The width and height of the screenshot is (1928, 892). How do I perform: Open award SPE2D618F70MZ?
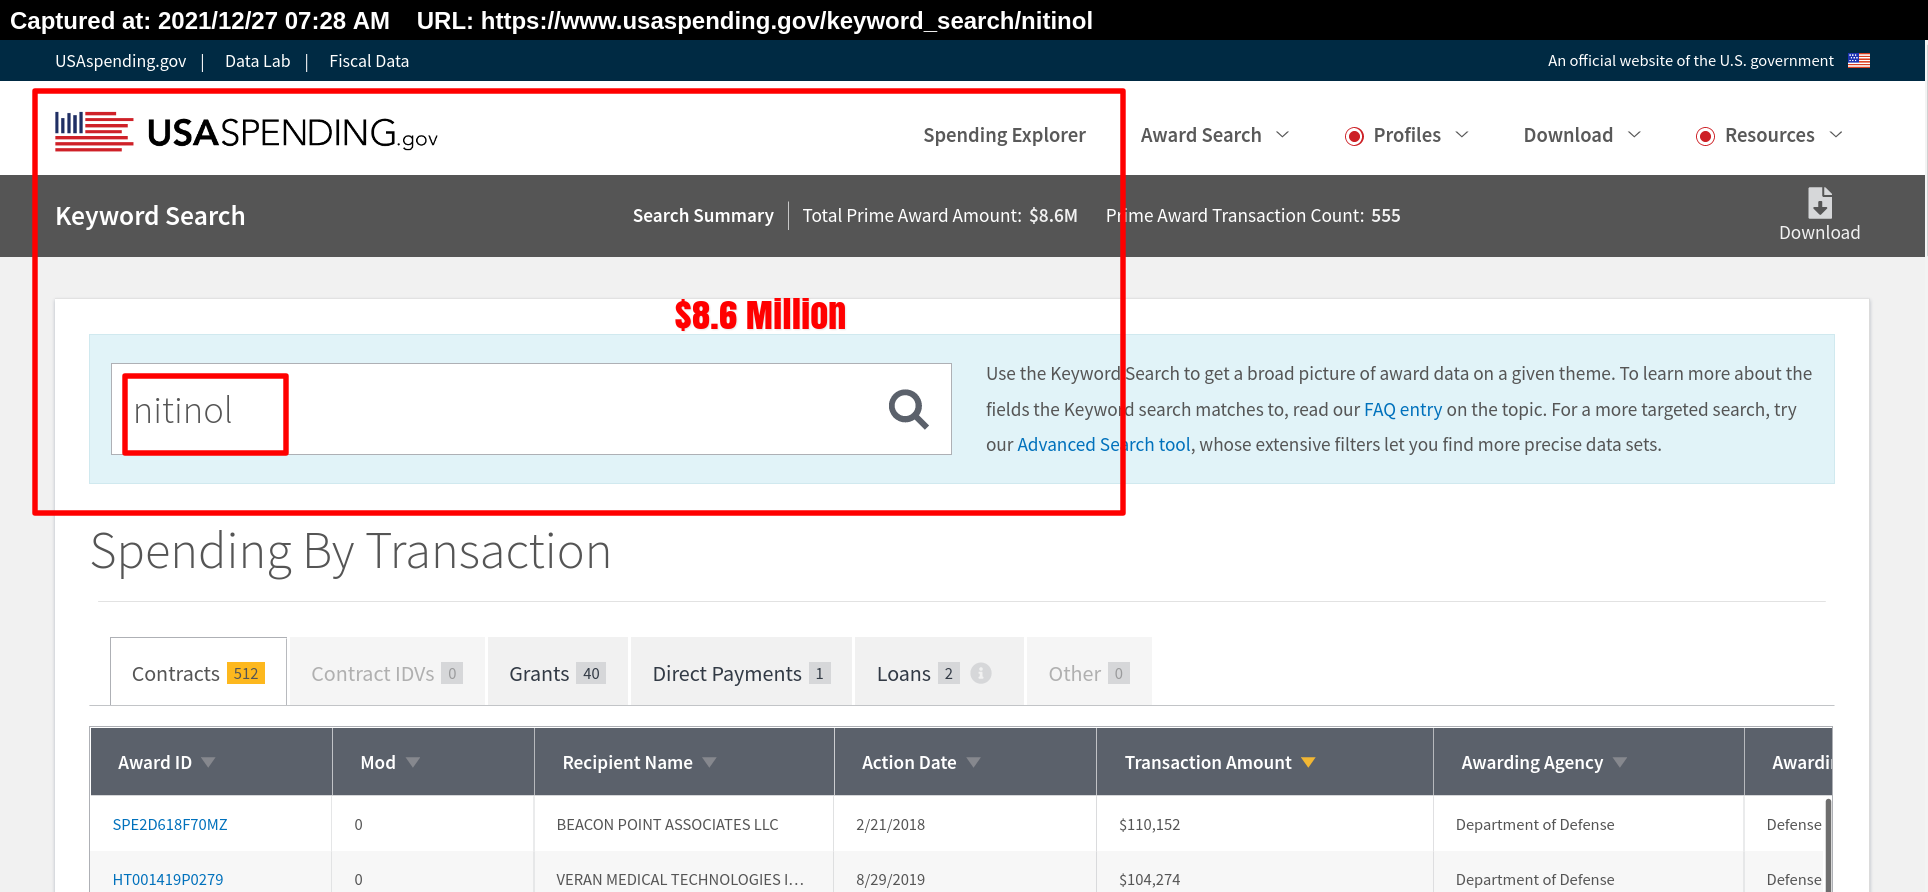170,824
